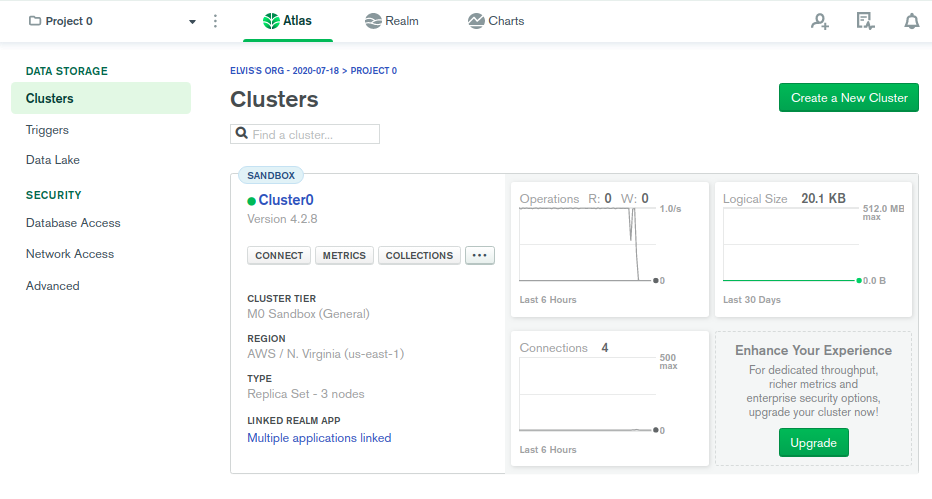932x499 pixels.
Task: Click the CLUSTER TIER label
Action: click(x=282, y=299)
